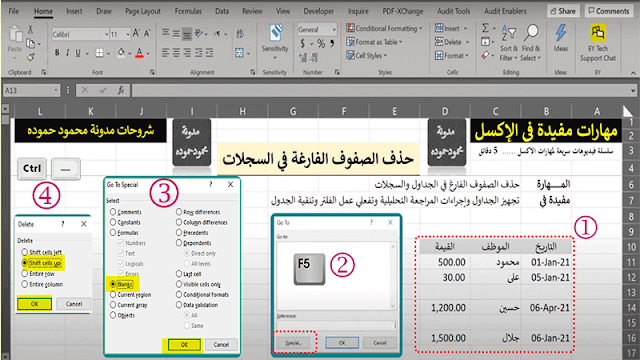Image resolution: width=640 pixels, height=360 pixels.
Task: Click the Format Painter brush icon
Action: click(30, 58)
